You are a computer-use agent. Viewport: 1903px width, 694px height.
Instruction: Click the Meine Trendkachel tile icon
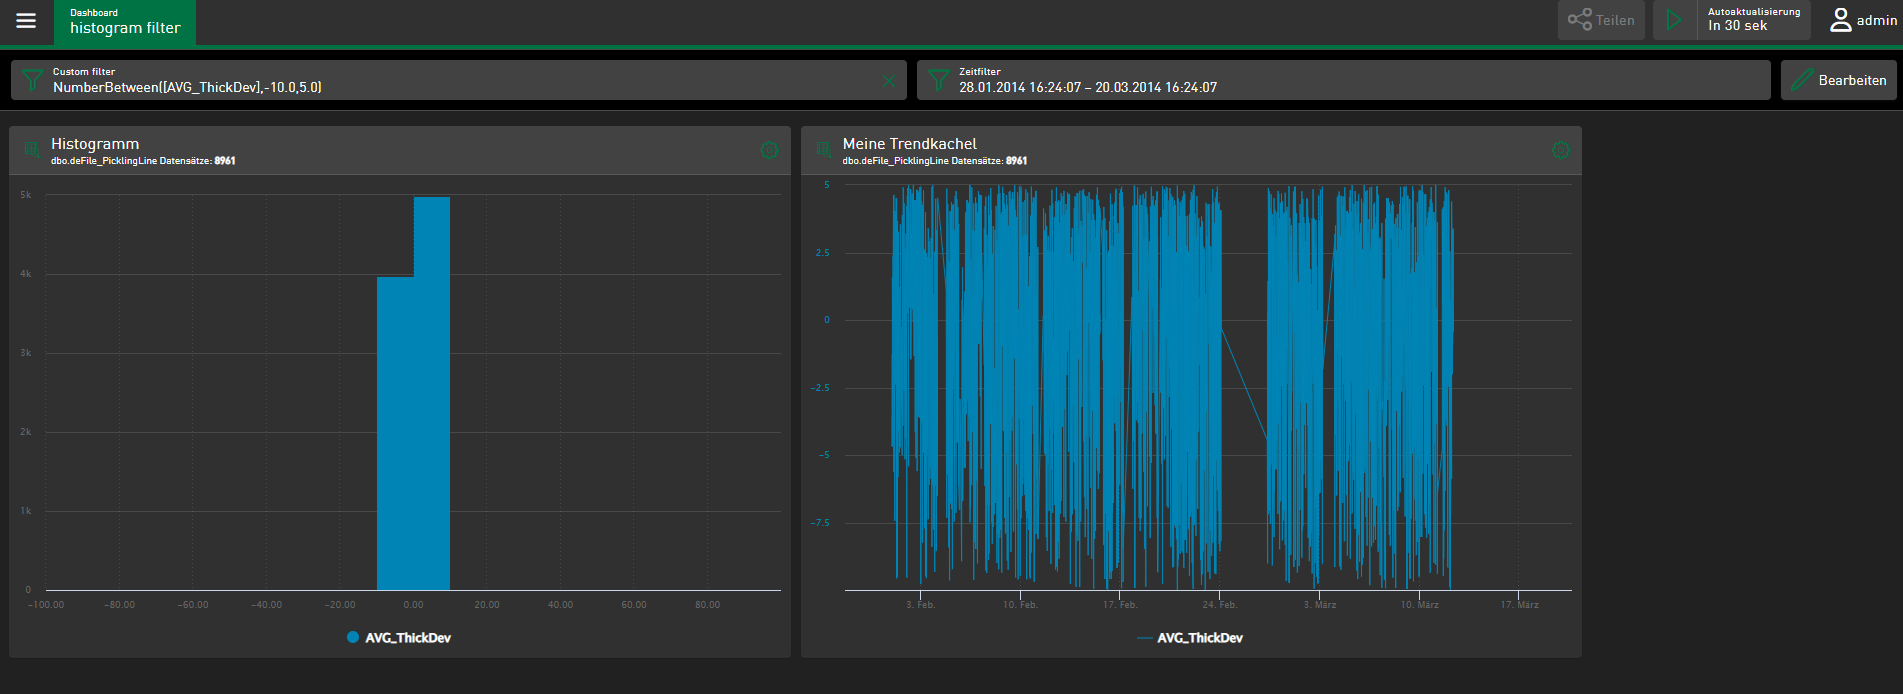824,150
